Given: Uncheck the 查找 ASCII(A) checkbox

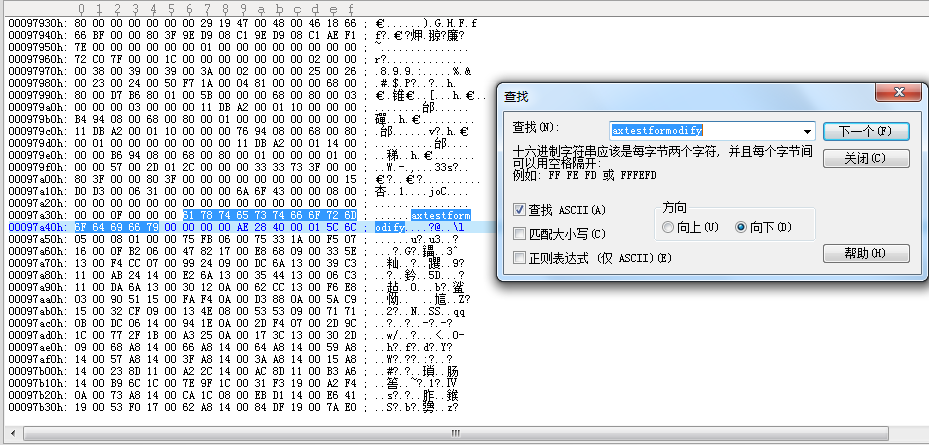Looking at the screenshot, I should [519, 210].
